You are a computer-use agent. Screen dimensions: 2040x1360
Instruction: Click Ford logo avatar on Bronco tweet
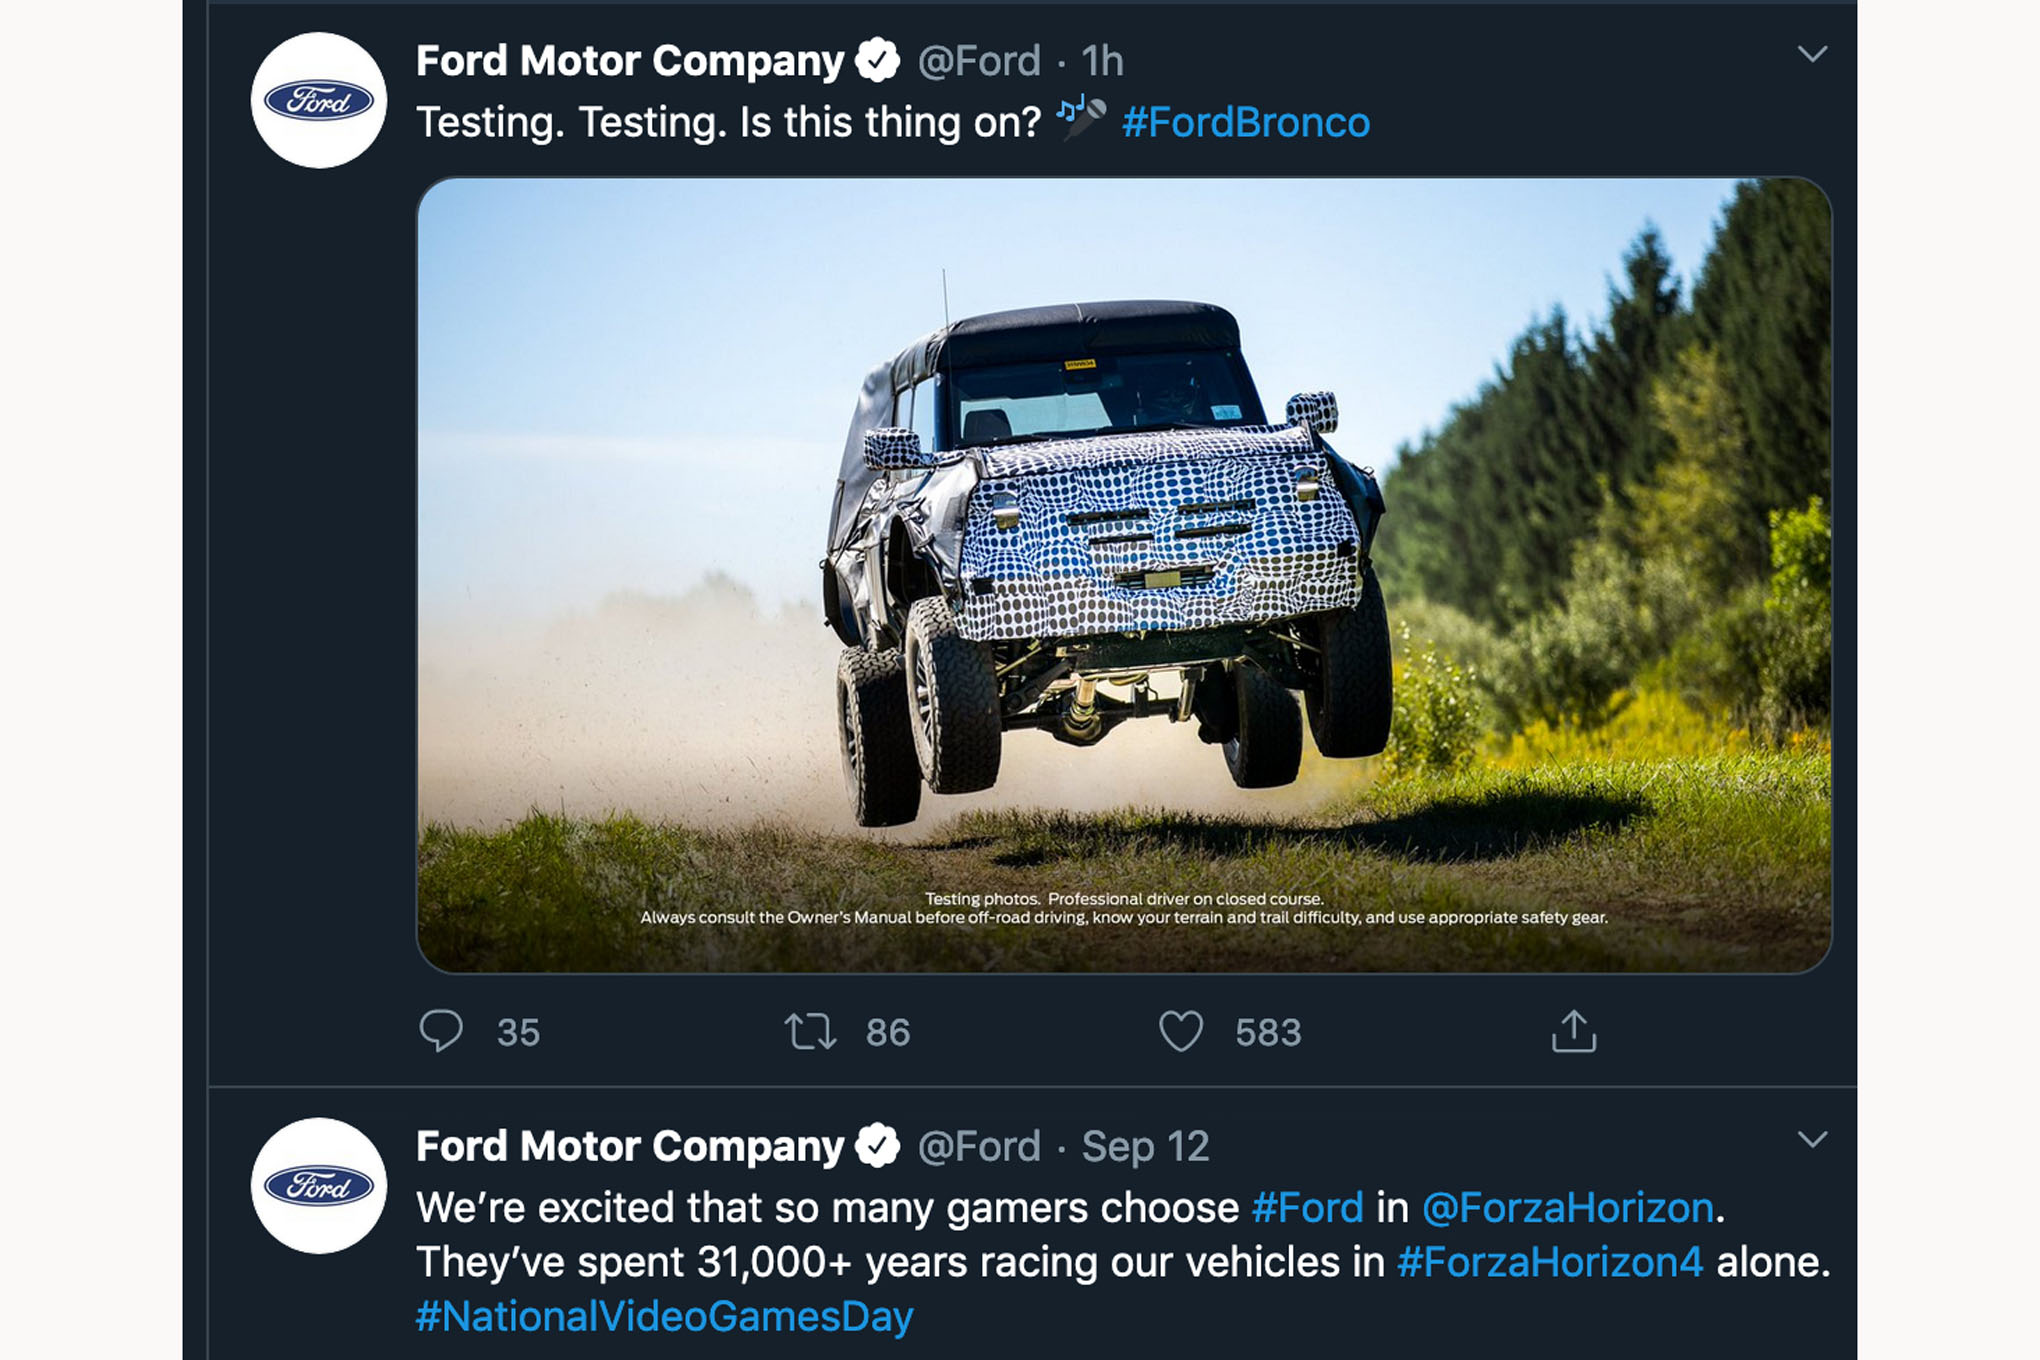click(x=319, y=100)
